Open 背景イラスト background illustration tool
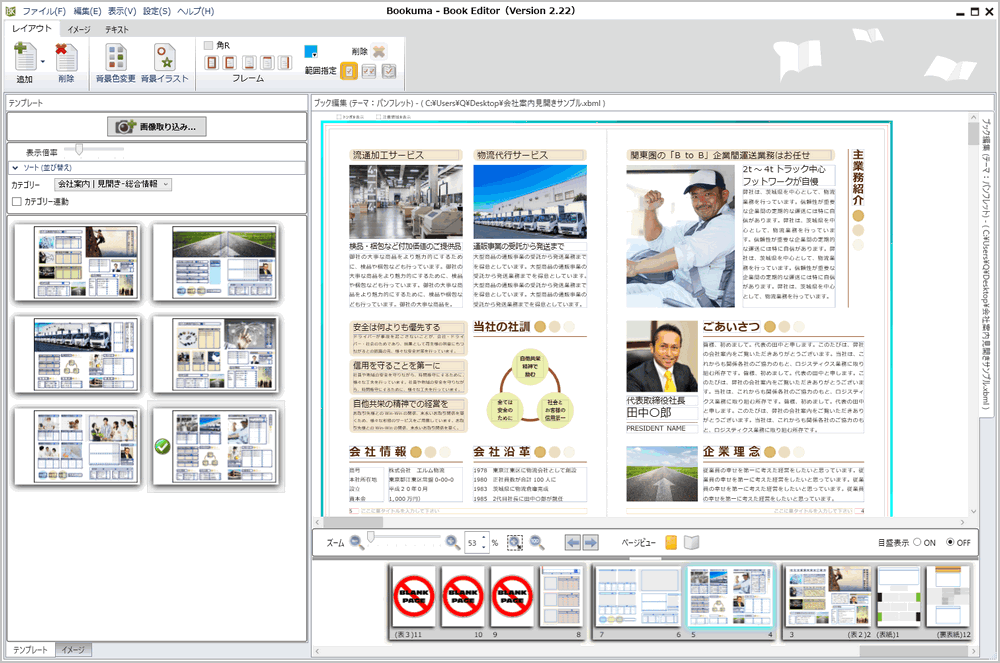Viewport: 1000px width, 663px height. 164,57
